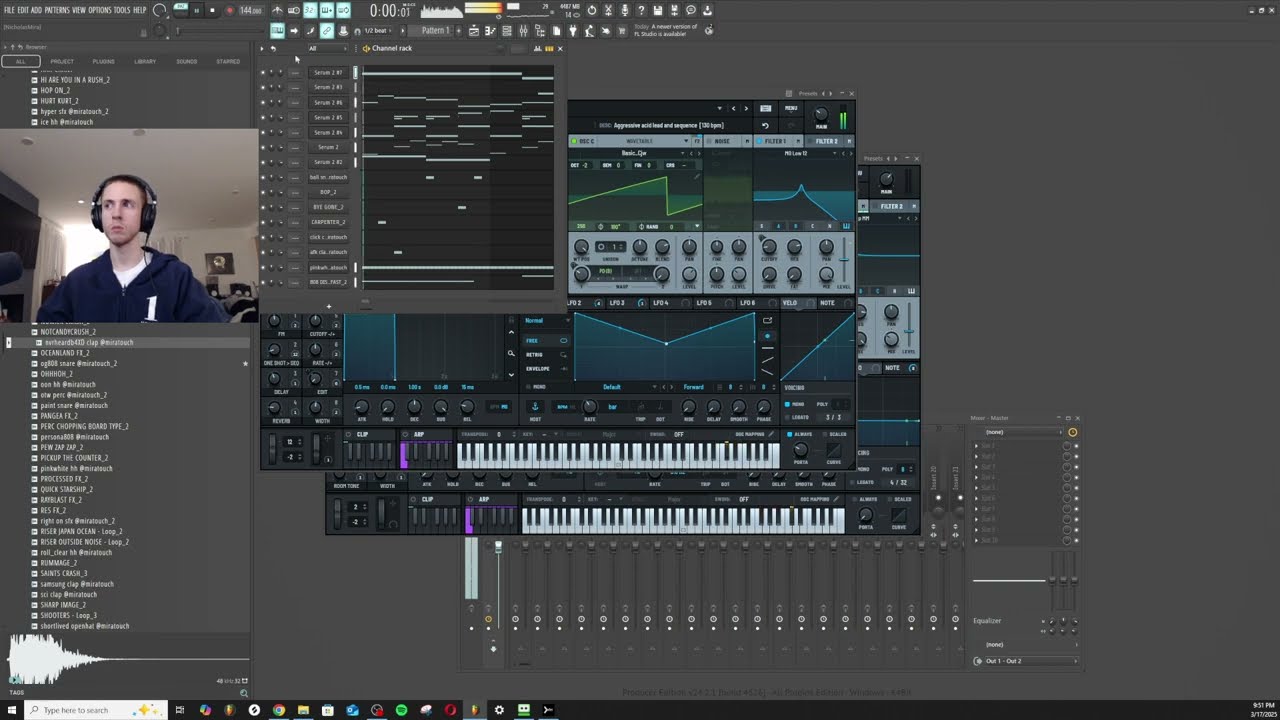
Task: Click the download arrow icon in toolbar
Action: pyautogui.click(x=707, y=10)
